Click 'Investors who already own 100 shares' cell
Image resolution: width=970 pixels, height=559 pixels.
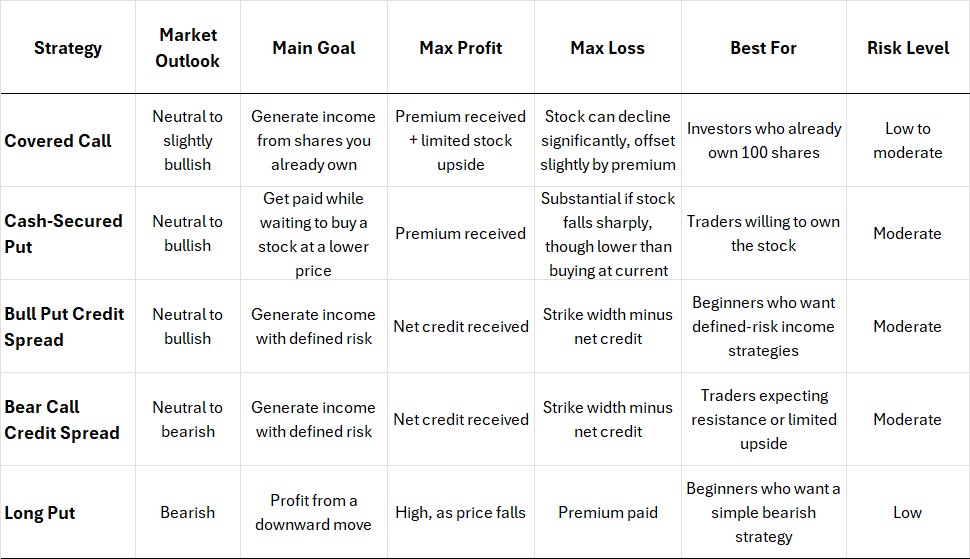point(764,141)
